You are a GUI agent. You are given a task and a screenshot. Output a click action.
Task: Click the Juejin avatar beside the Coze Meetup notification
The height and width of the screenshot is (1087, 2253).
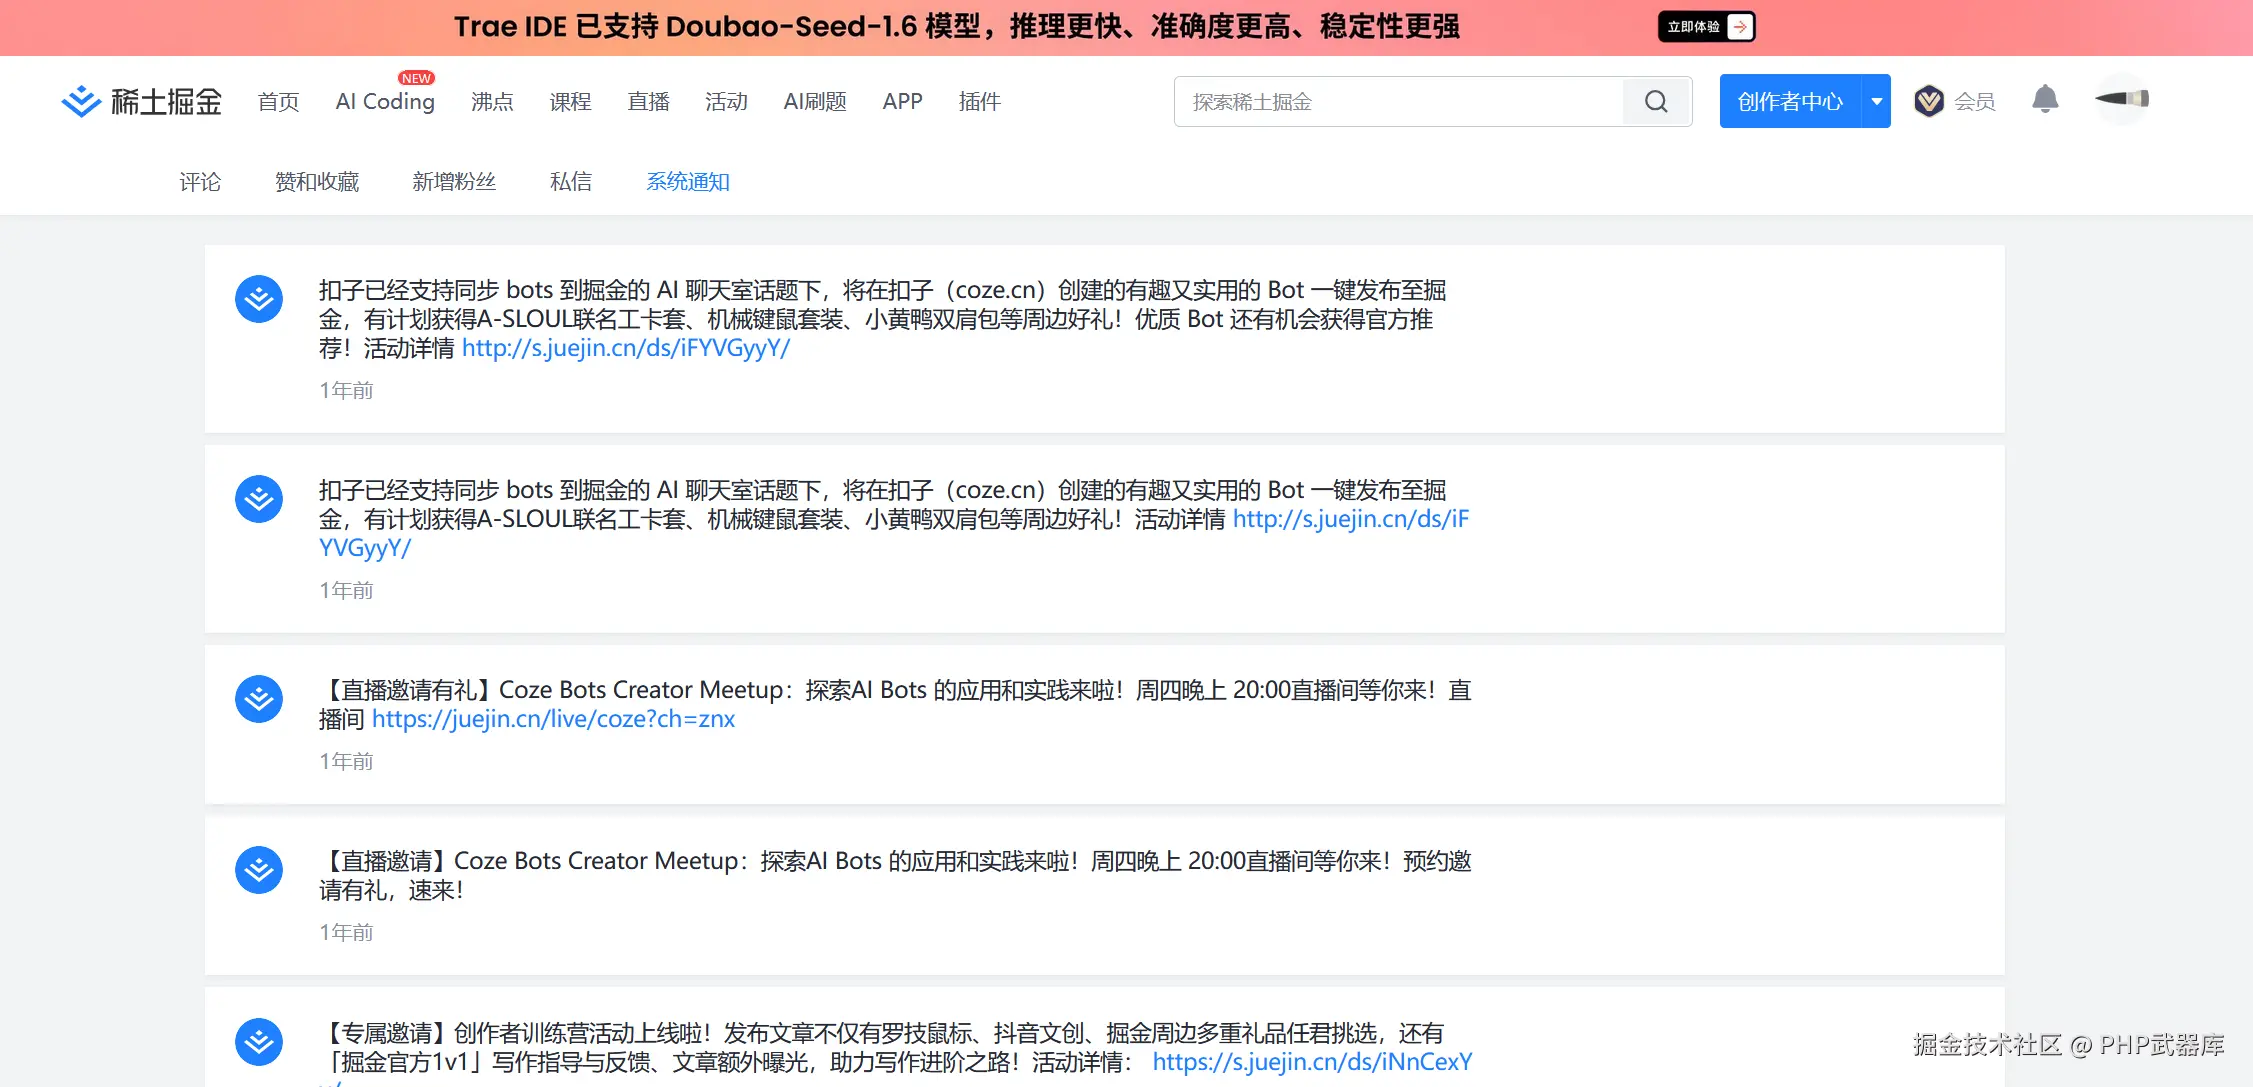click(x=259, y=698)
